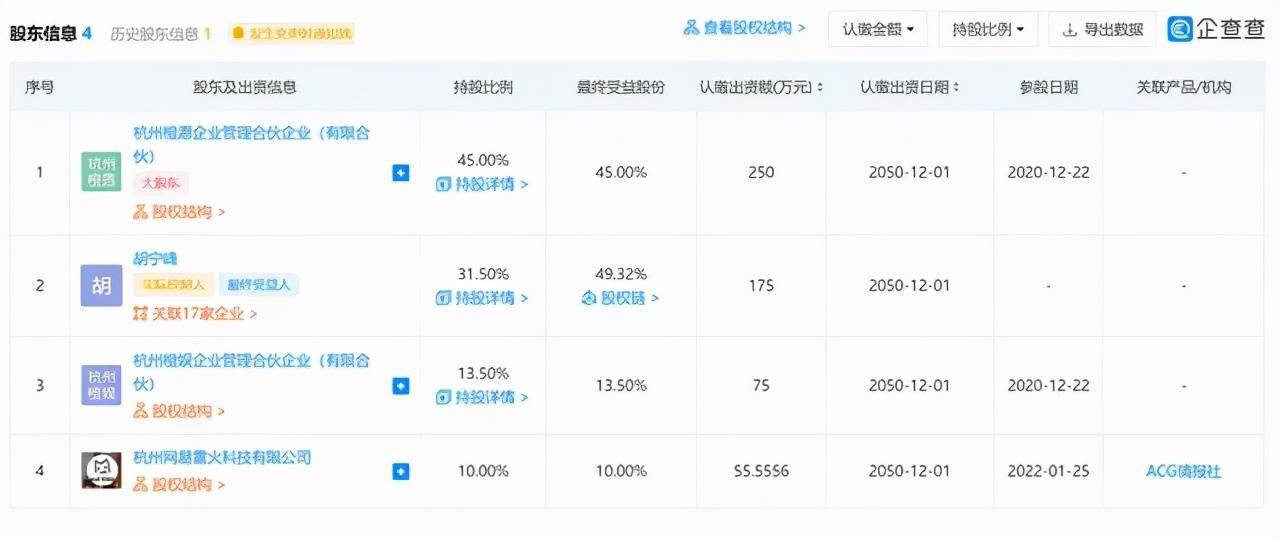The image size is (1280, 538).
Task: Click the 关联产品/机构 column header
Action: coord(1184,87)
